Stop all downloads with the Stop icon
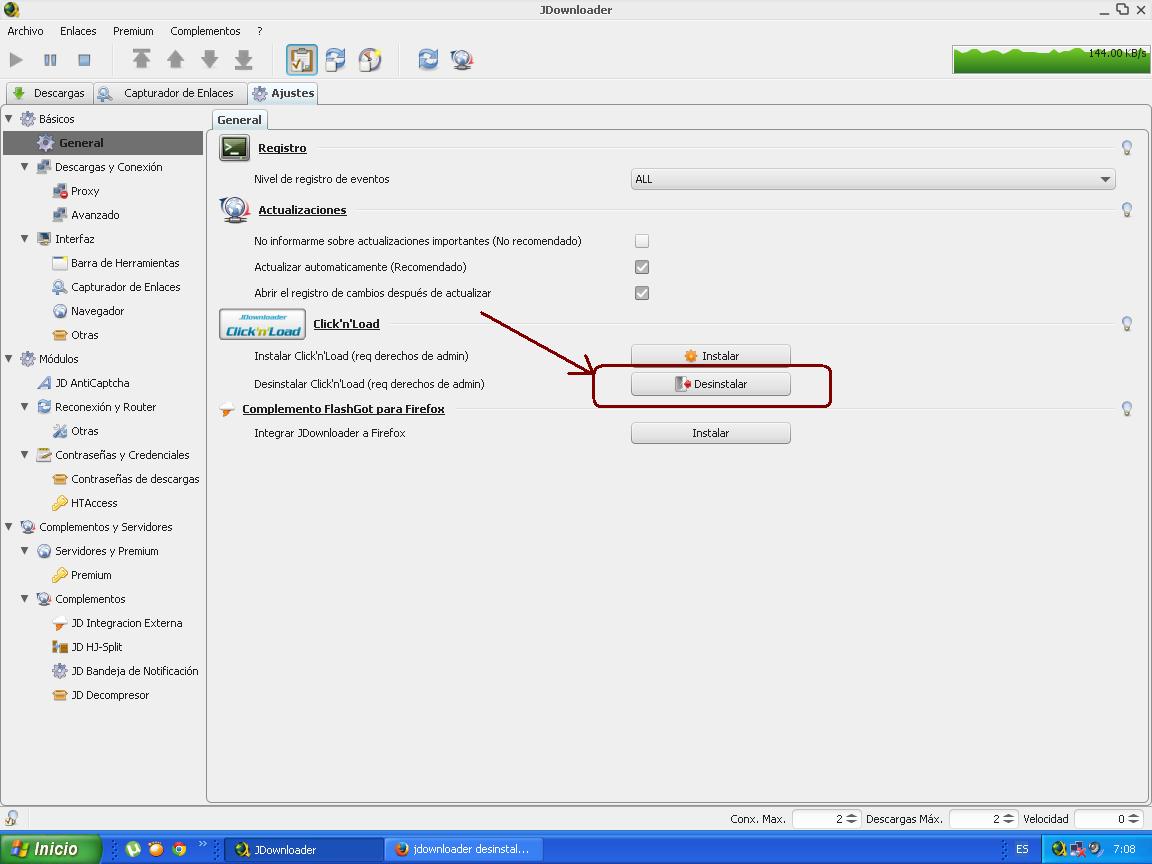1152x864 pixels. [x=84, y=60]
